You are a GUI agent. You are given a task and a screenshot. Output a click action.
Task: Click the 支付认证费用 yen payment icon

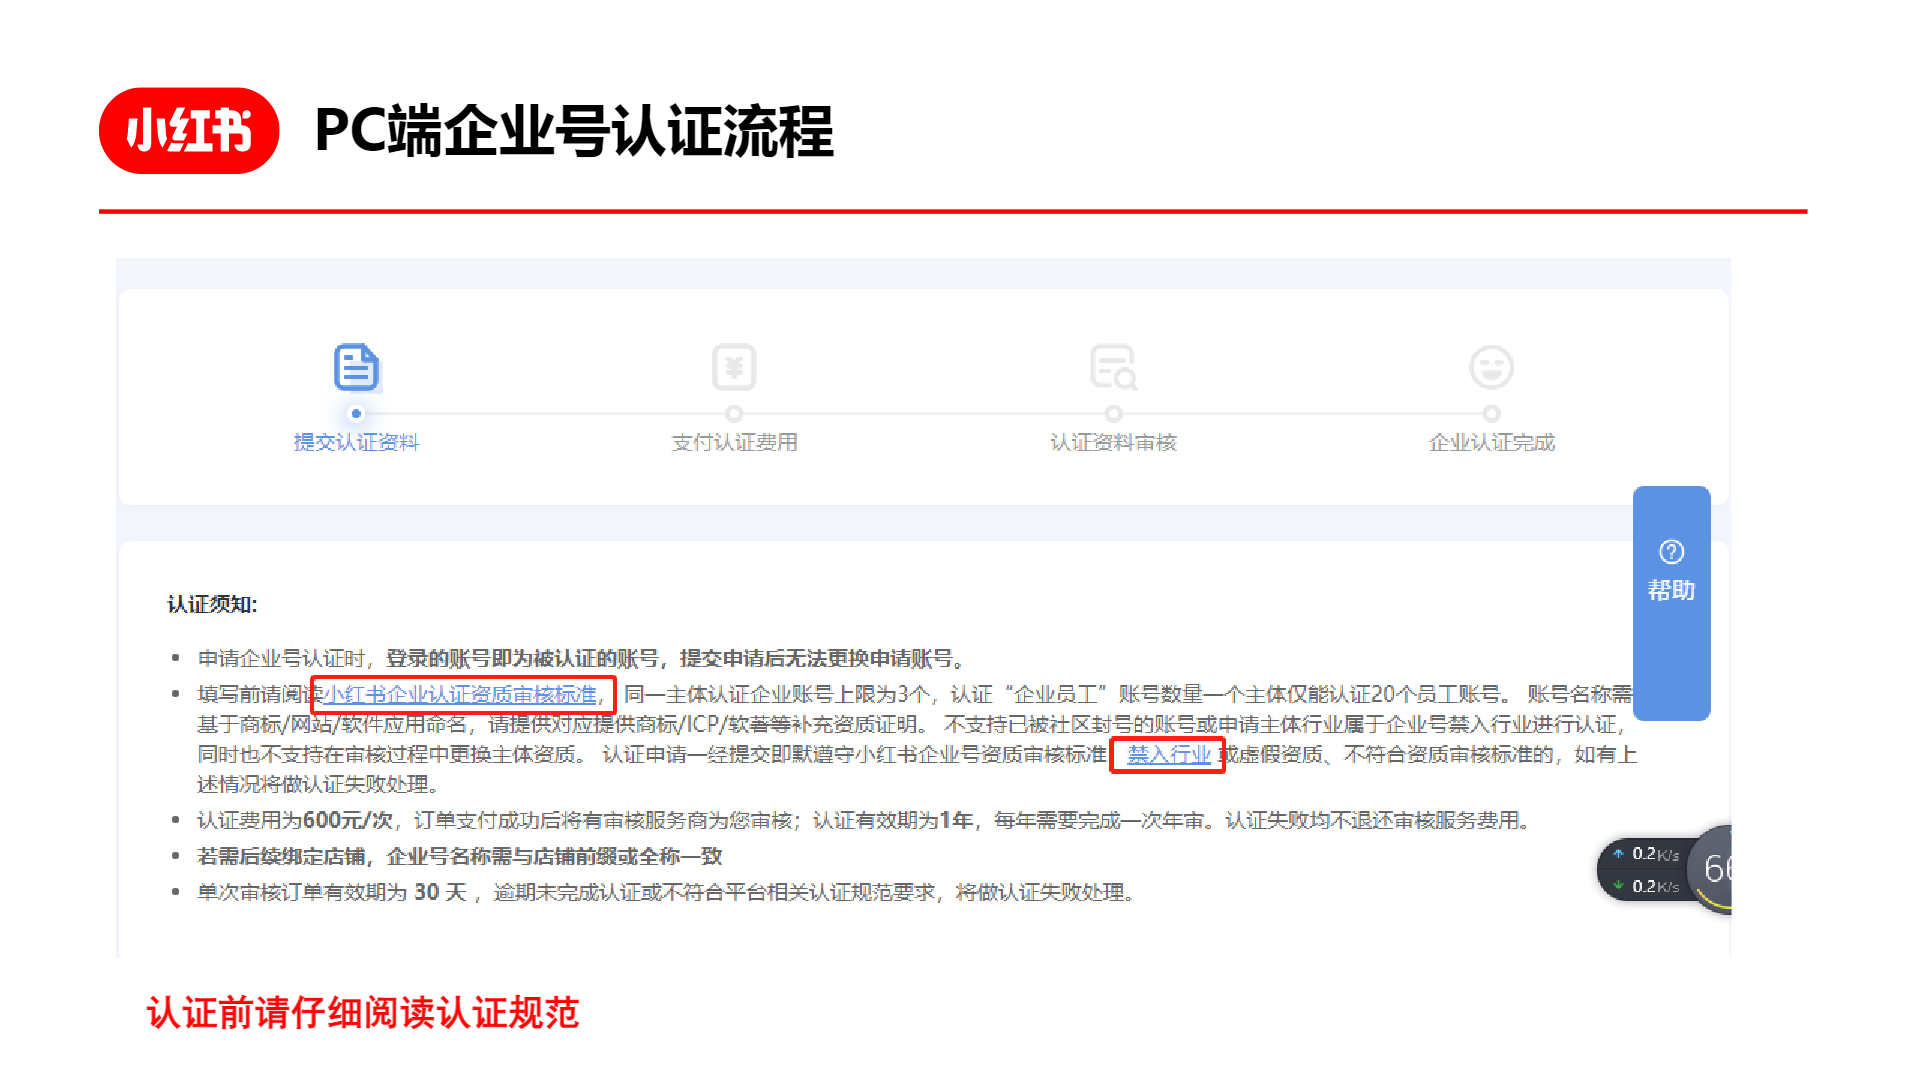tap(734, 367)
